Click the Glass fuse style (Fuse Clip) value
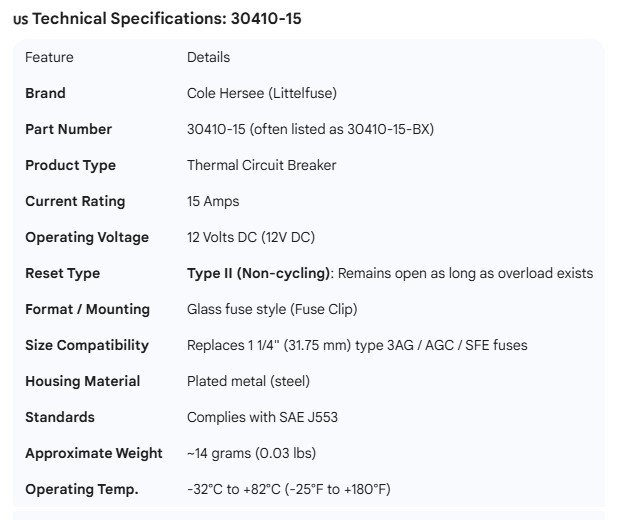The image size is (621, 520). 272,309
